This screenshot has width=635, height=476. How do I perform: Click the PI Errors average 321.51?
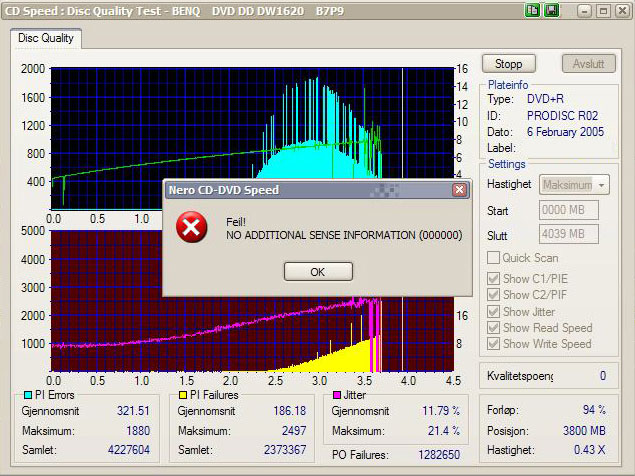(x=133, y=411)
